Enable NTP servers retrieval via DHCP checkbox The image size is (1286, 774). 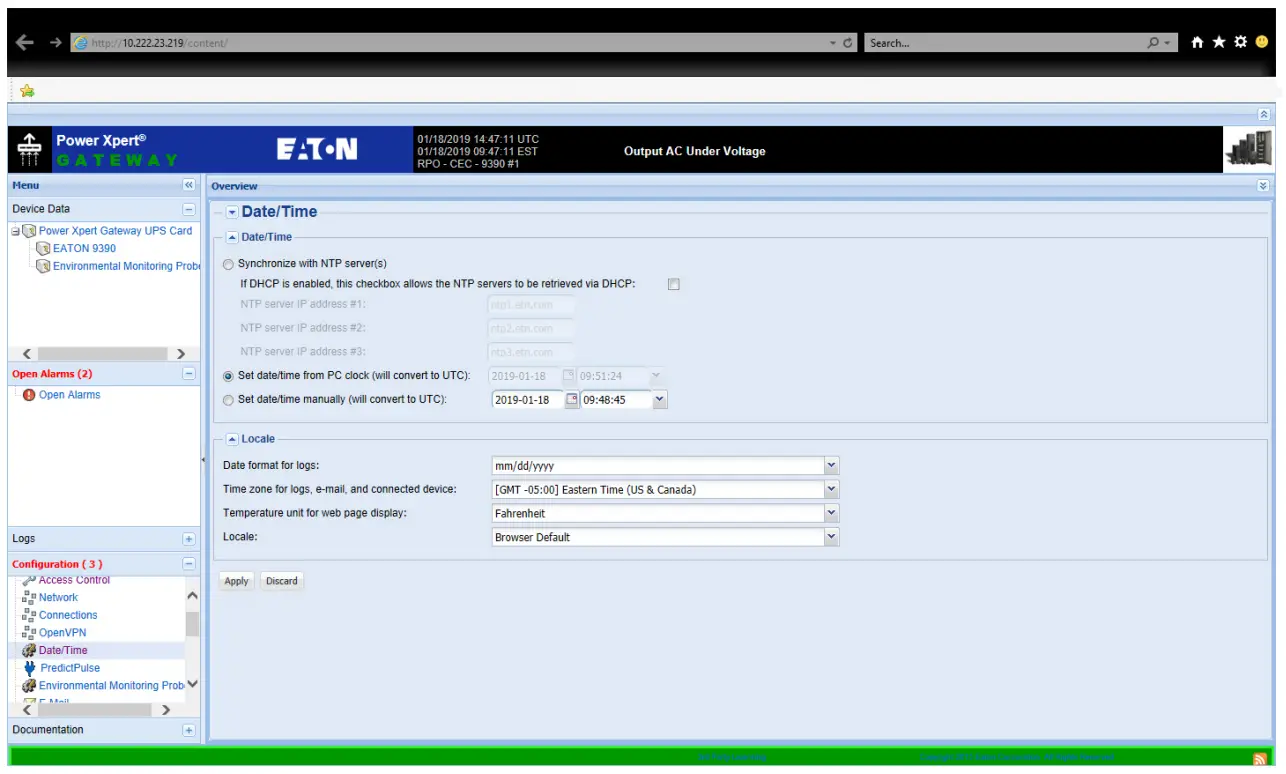click(674, 284)
